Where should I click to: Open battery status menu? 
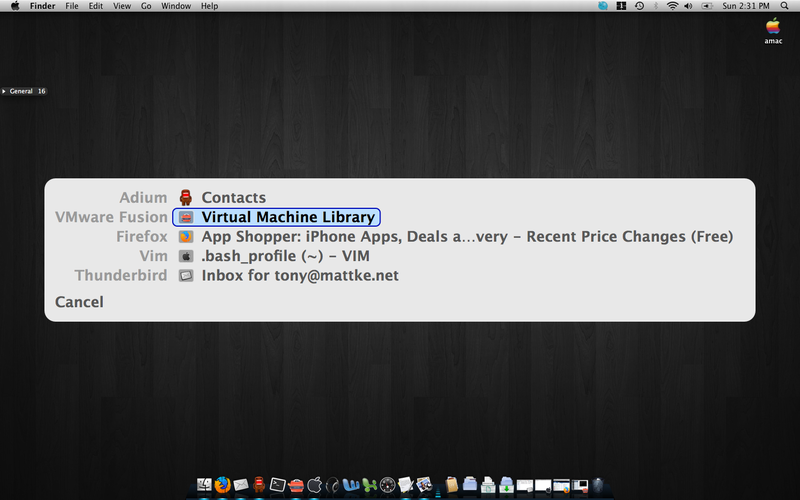[707, 6]
